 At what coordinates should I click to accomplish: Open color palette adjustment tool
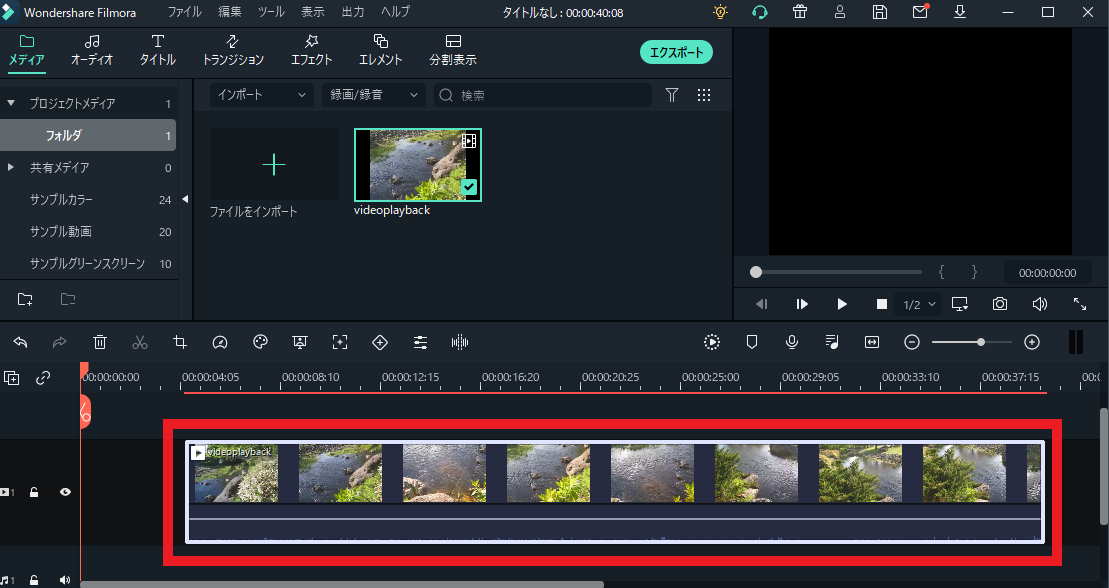[x=260, y=342]
